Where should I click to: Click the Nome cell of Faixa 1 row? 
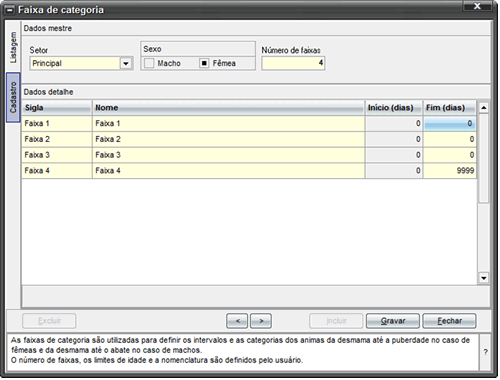pyautogui.click(x=228, y=124)
